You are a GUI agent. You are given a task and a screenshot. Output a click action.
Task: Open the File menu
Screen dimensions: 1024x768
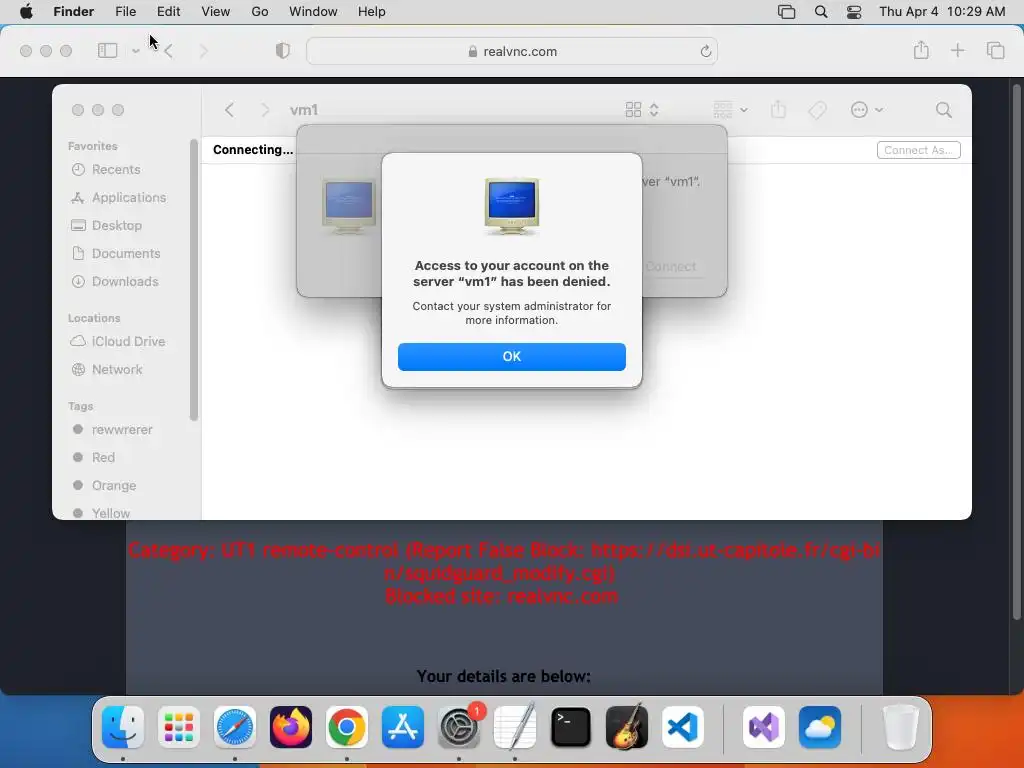125,12
